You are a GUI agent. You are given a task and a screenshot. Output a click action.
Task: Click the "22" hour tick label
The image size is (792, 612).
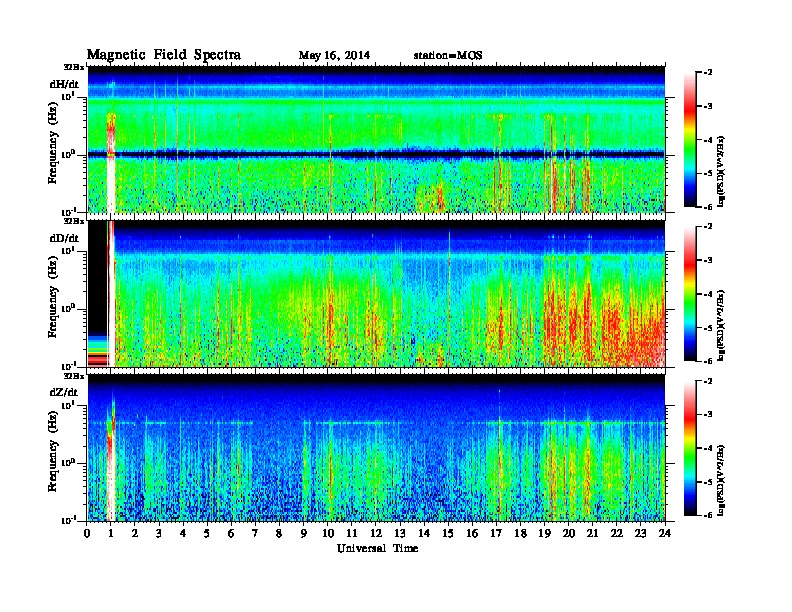(x=617, y=533)
